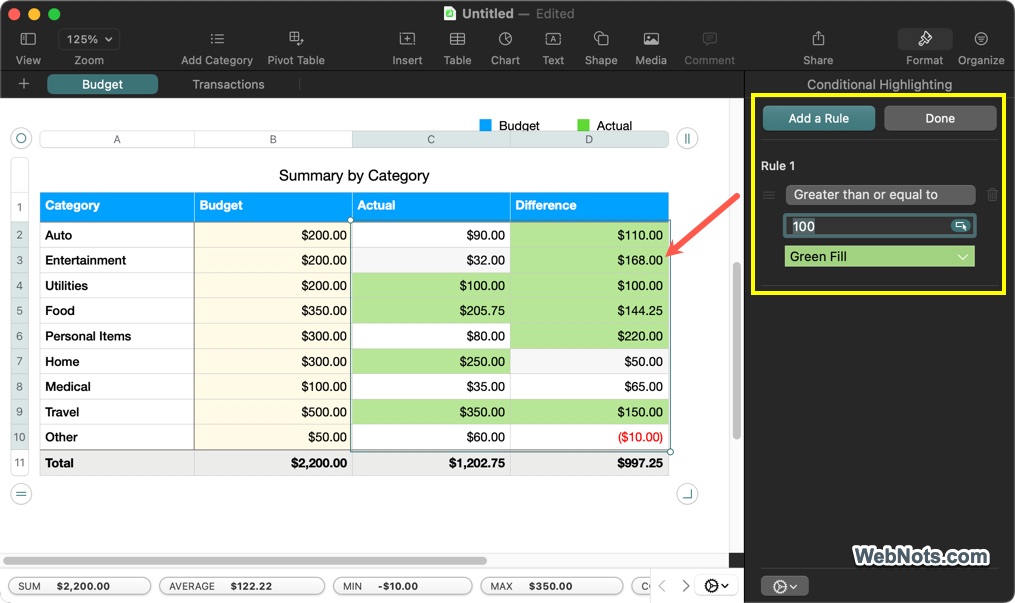Click the $168.00 difference cell
The image size is (1015, 603).
pyautogui.click(x=589, y=260)
